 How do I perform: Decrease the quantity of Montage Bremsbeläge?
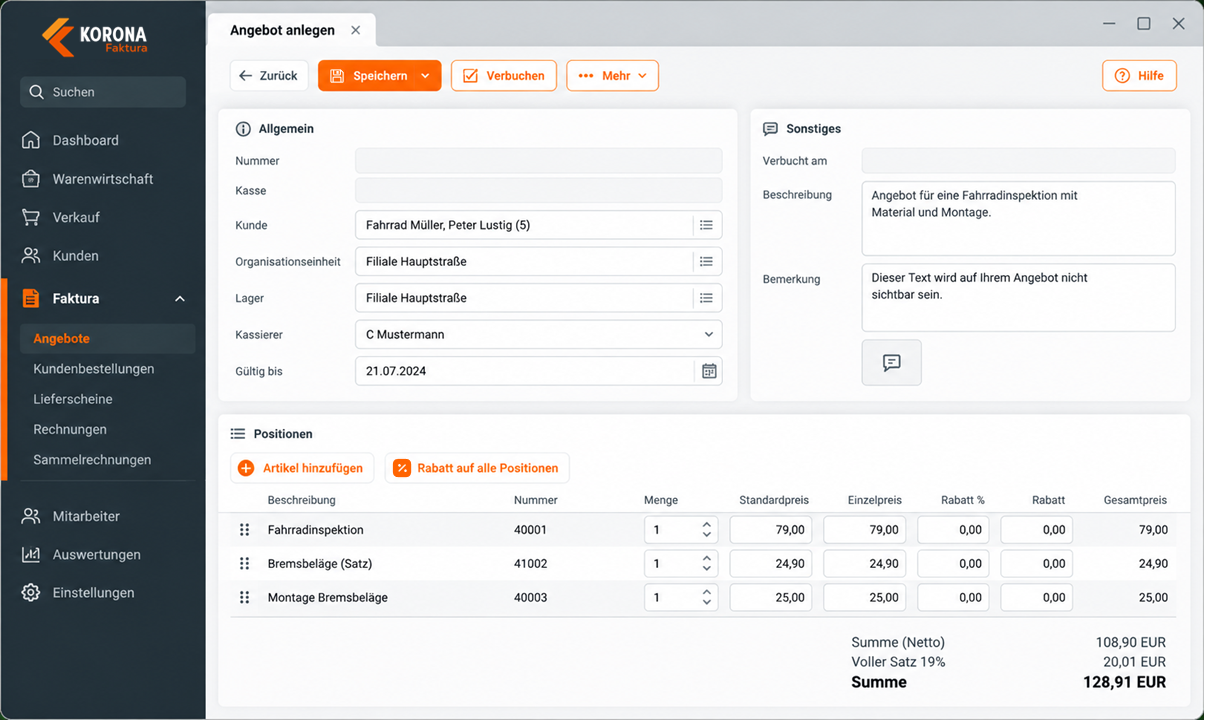click(x=707, y=603)
